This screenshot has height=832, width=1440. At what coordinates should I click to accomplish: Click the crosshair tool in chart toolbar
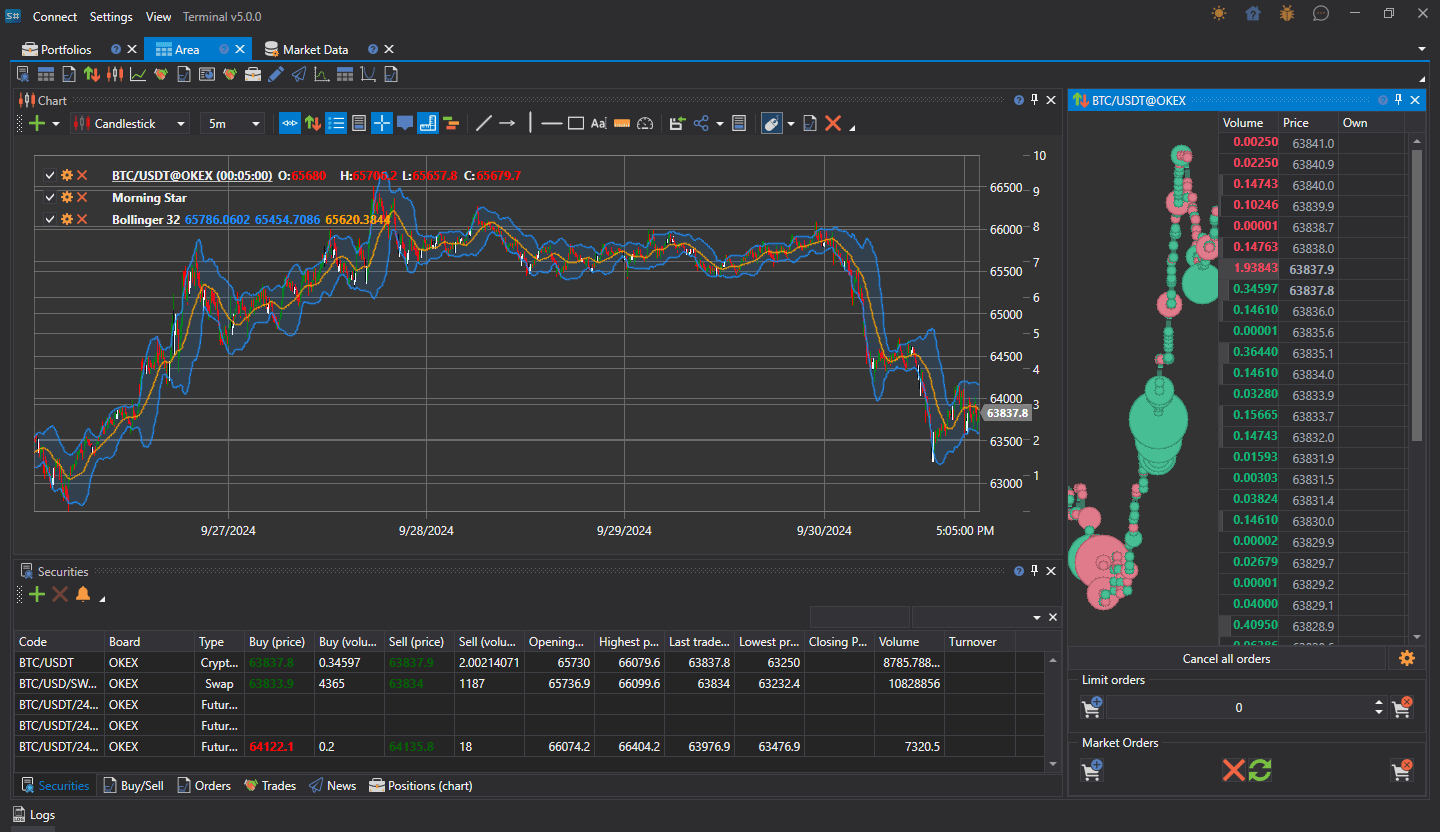(382, 124)
